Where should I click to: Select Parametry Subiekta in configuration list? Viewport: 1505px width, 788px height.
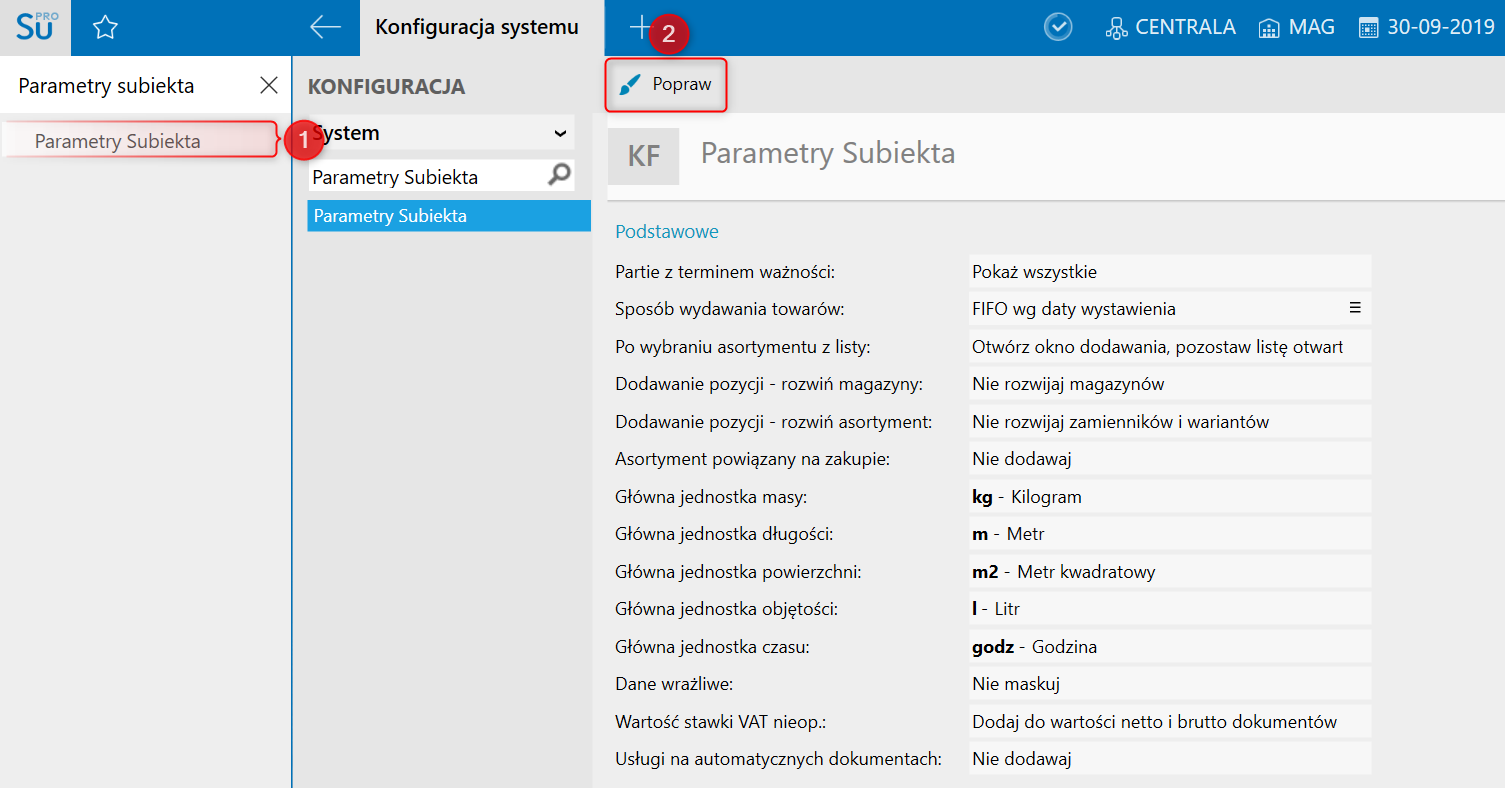pos(448,216)
